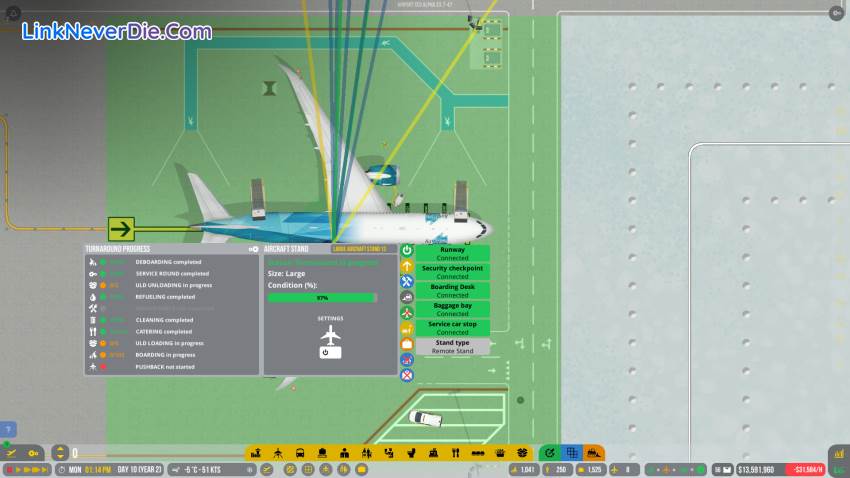Click the Security checkpoint Connected button
Screen dimensions: 850x478
coord(453,272)
